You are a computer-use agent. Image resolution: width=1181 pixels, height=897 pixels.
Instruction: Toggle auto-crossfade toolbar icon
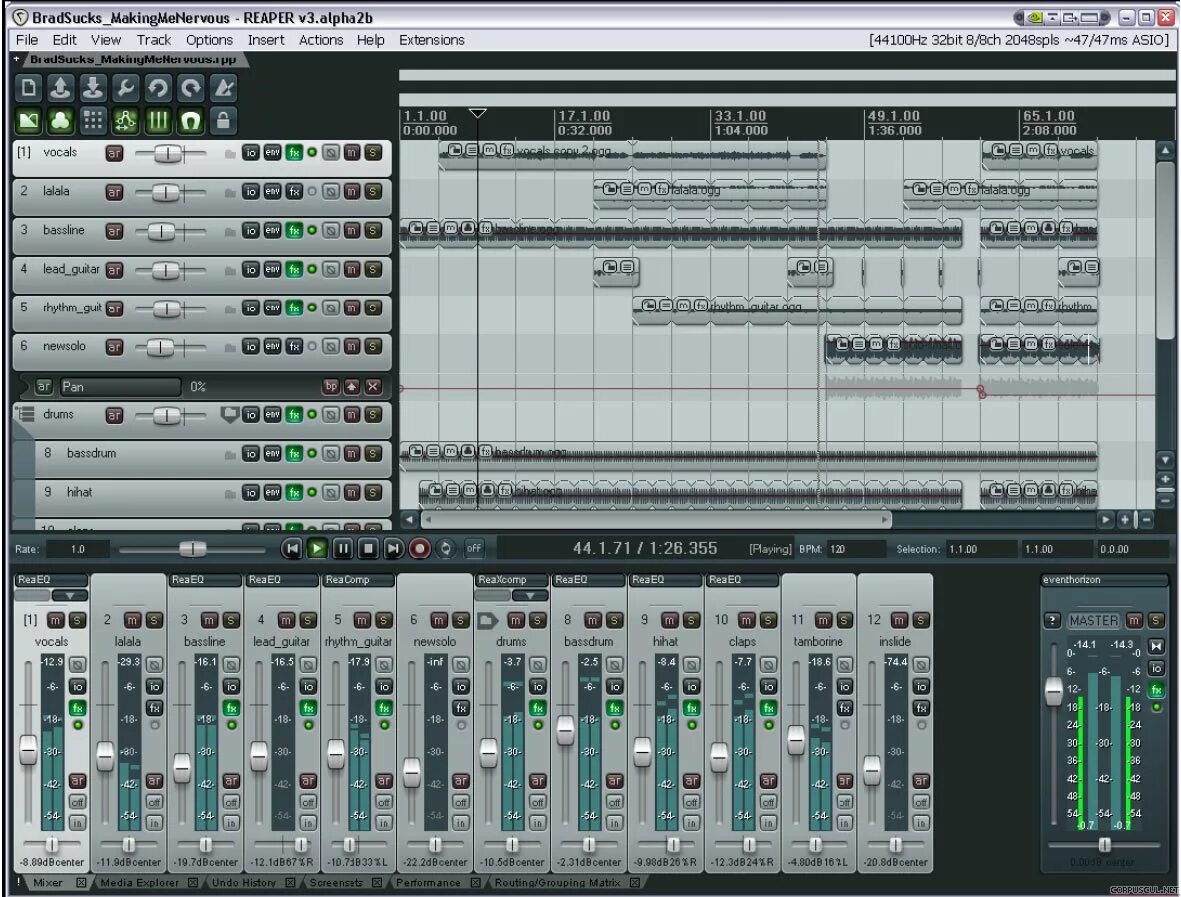(x=29, y=121)
